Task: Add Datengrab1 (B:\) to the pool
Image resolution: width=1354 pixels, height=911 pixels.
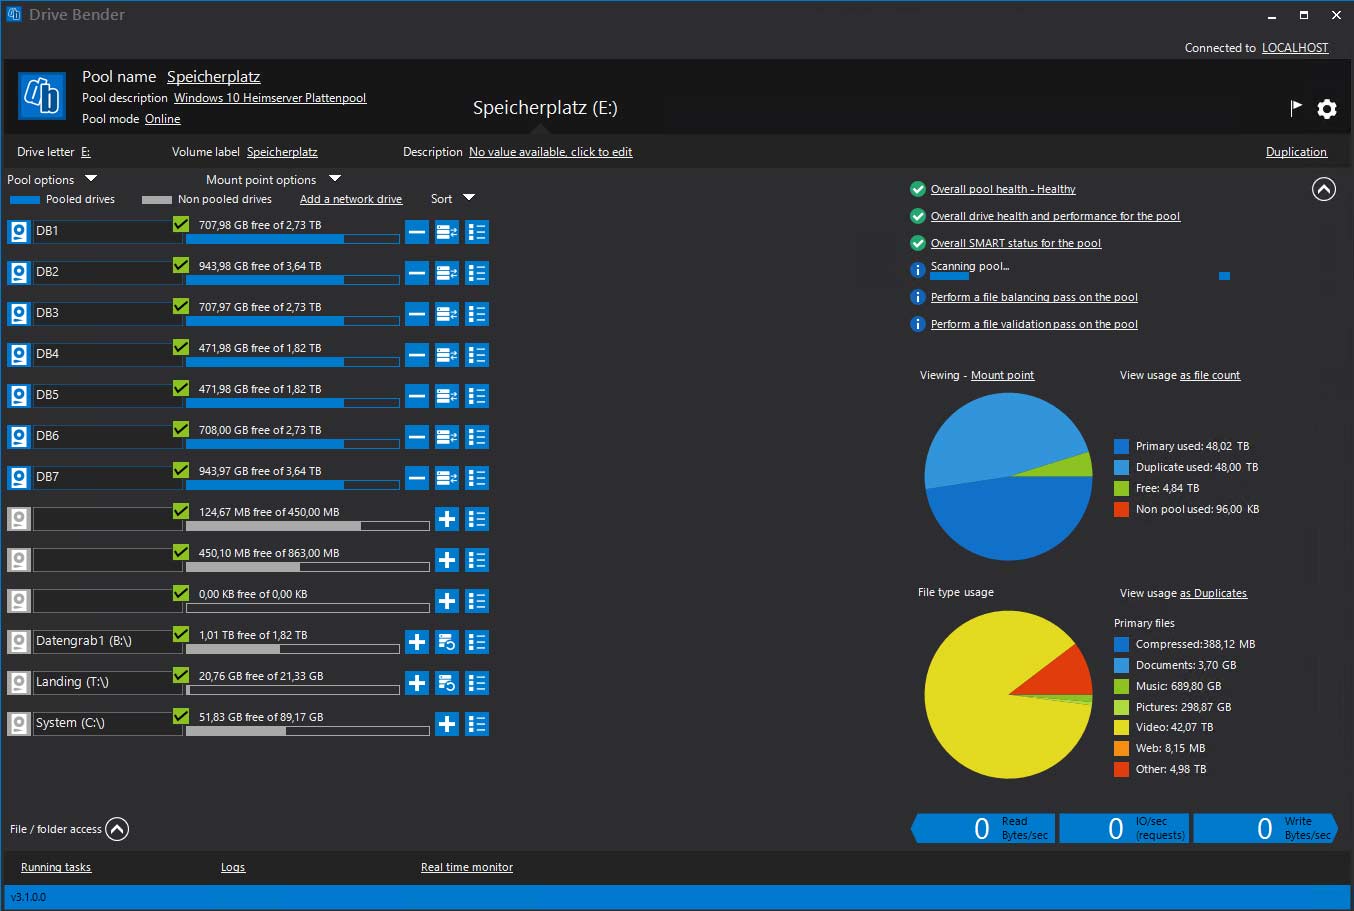Action: (417, 642)
